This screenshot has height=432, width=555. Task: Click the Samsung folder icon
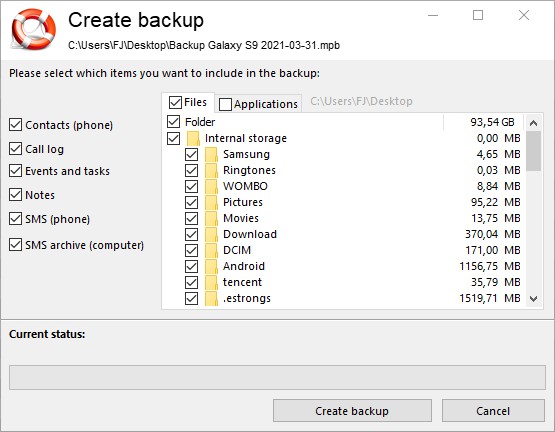tap(211, 154)
